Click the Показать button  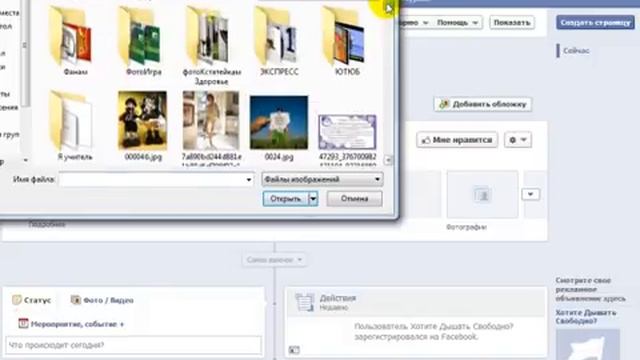(x=511, y=22)
